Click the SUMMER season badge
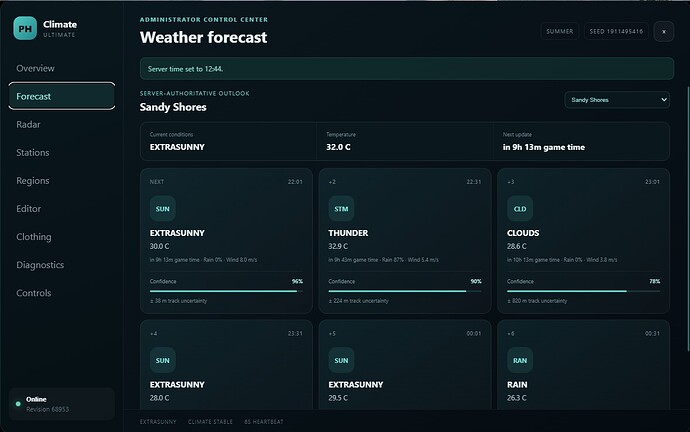This screenshot has height=432, width=690. coord(559,31)
